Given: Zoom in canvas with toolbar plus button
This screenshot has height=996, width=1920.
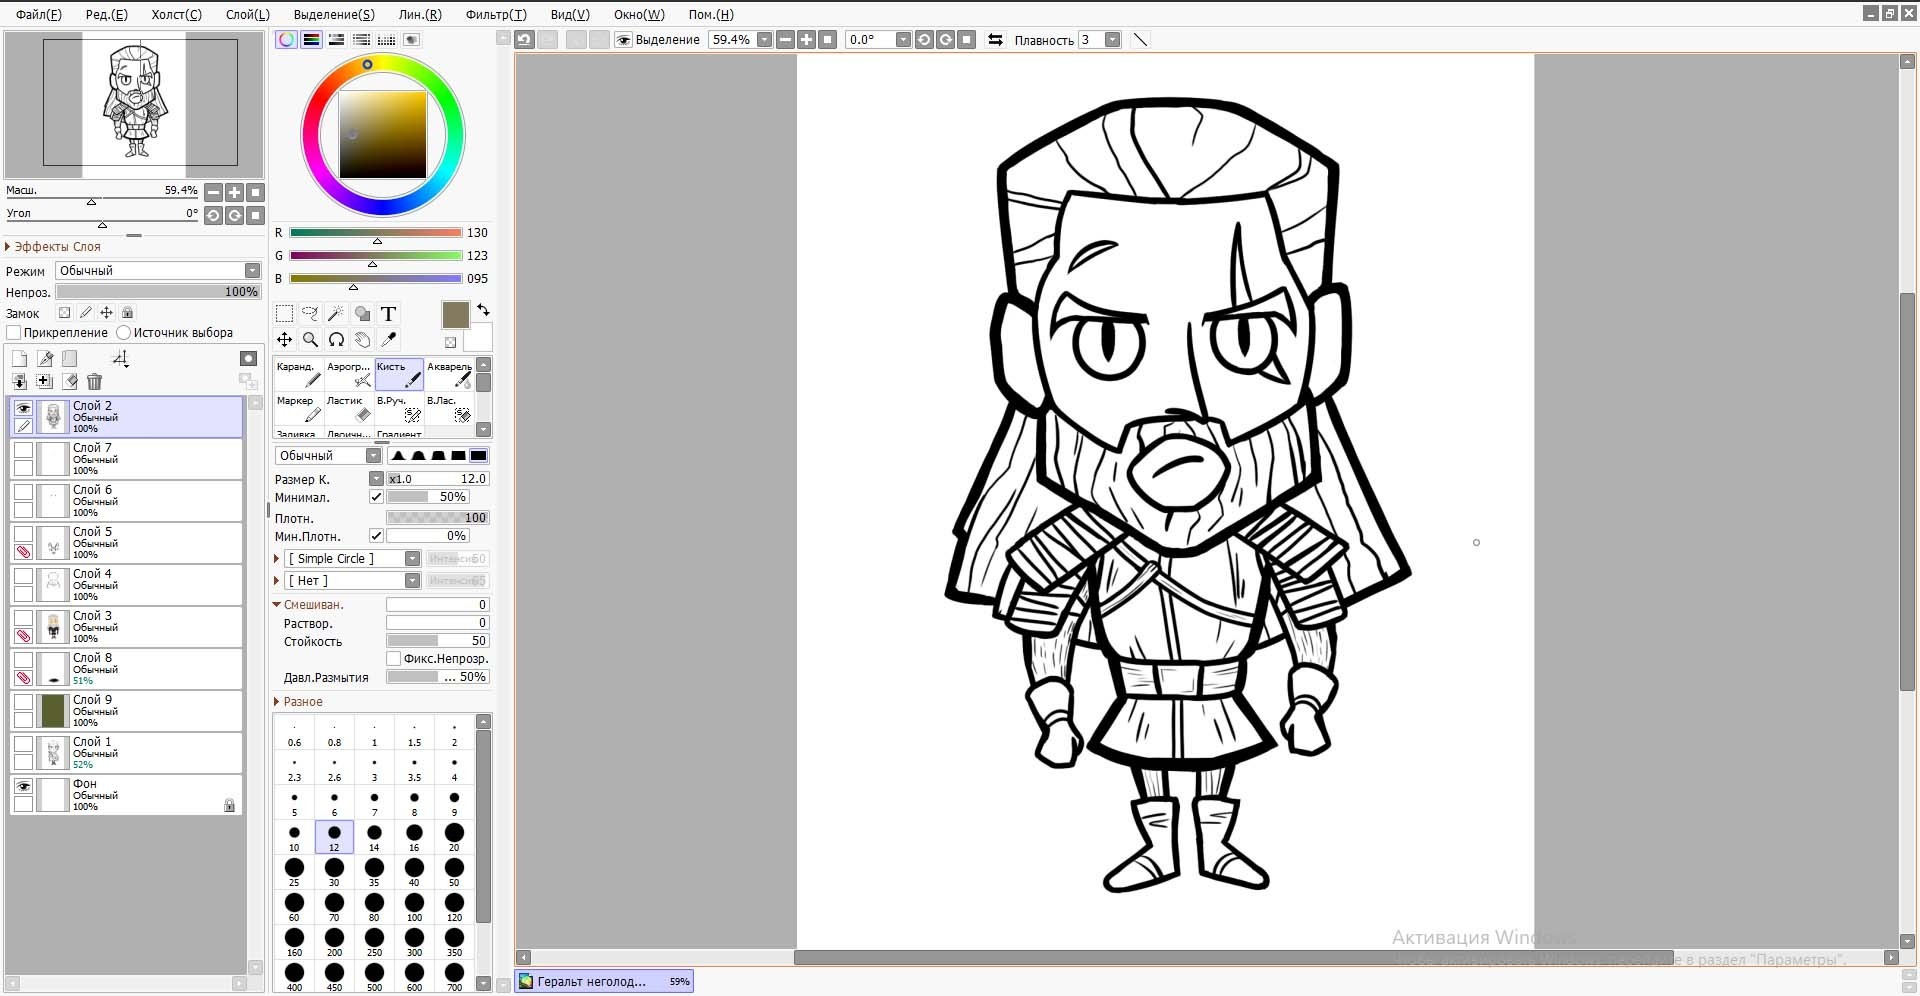Looking at the screenshot, I should tap(807, 40).
